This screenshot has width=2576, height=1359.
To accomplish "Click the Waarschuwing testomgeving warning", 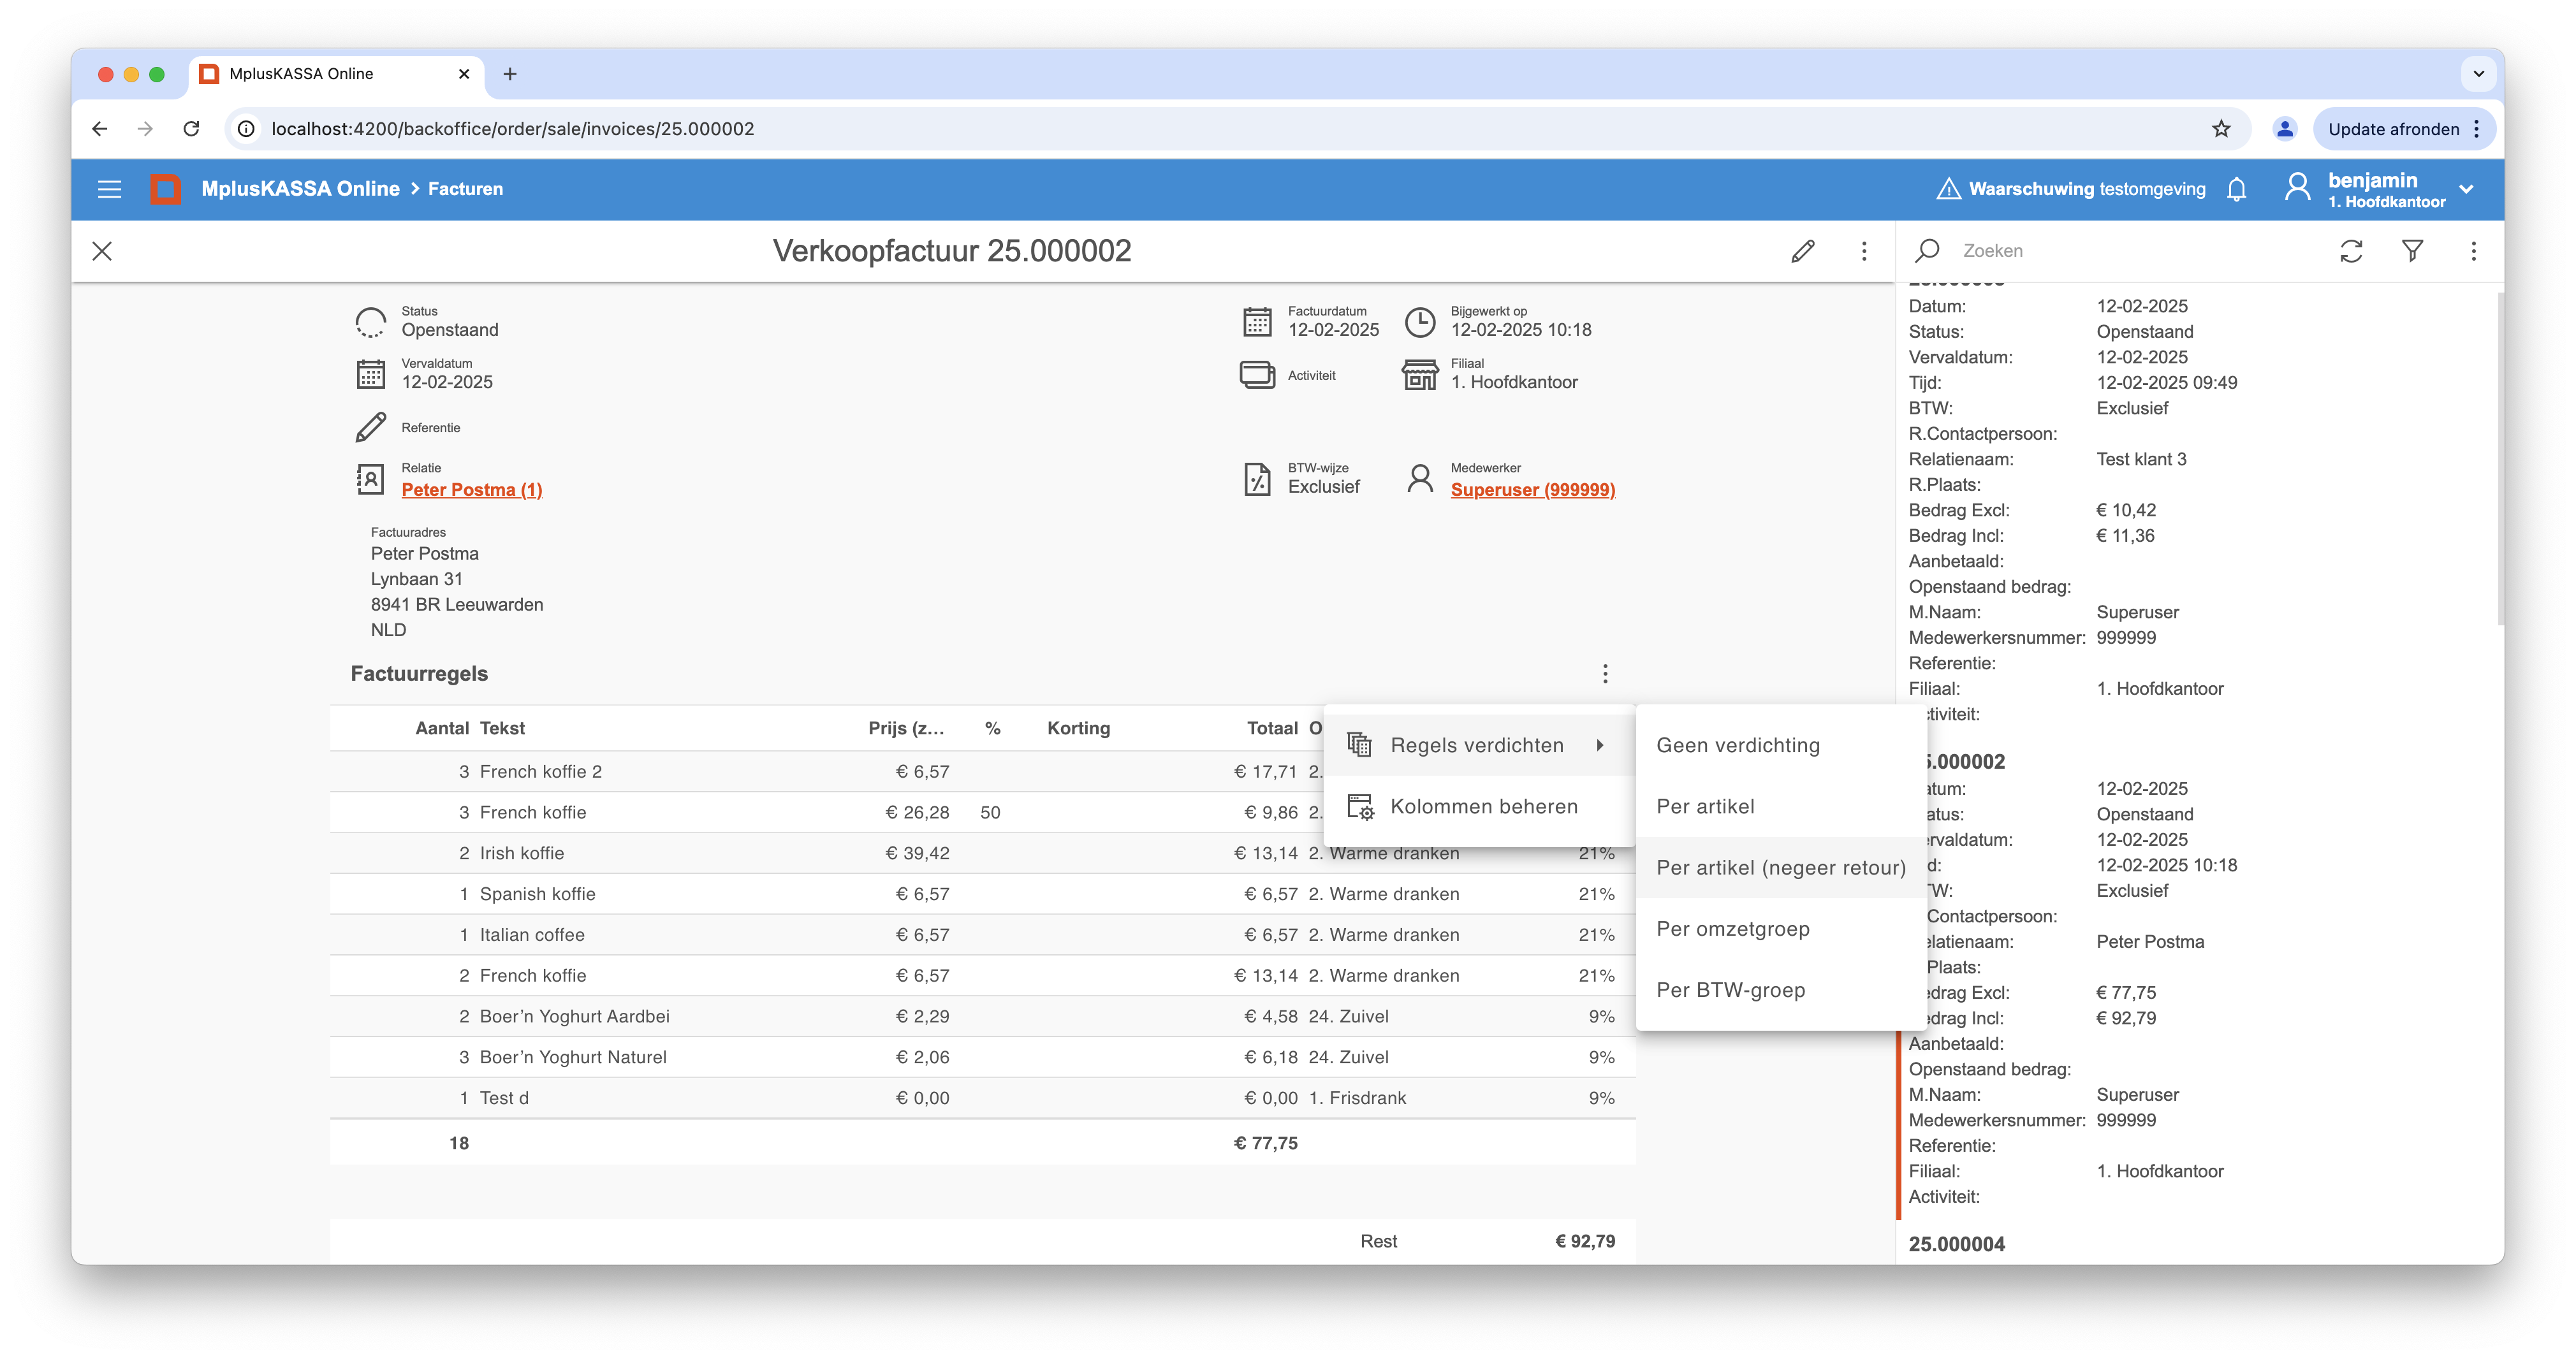I will pyautogui.click(x=2070, y=189).
